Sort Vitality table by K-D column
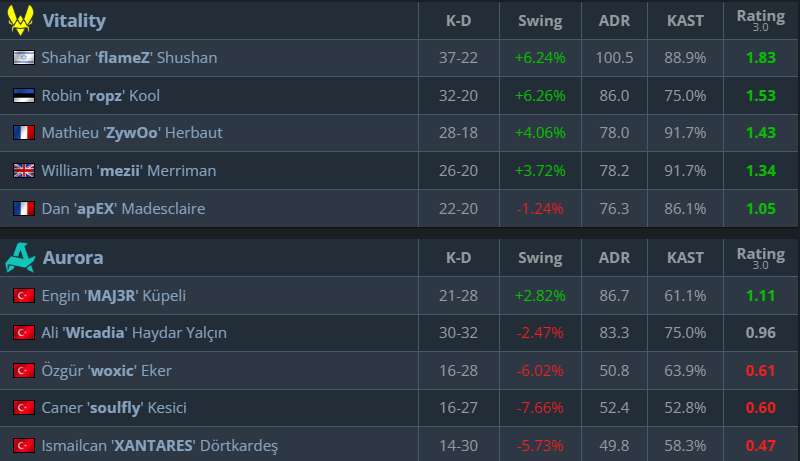 459,21
